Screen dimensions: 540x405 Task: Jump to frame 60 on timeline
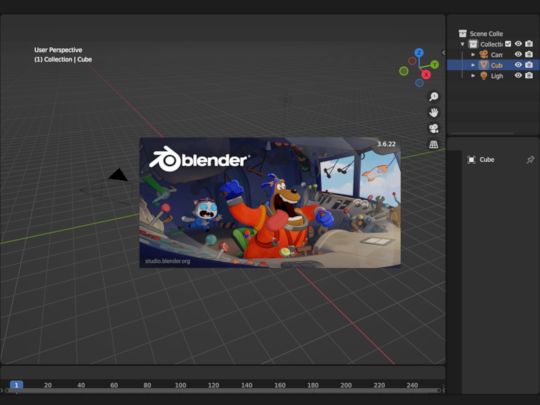coord(114,385)
